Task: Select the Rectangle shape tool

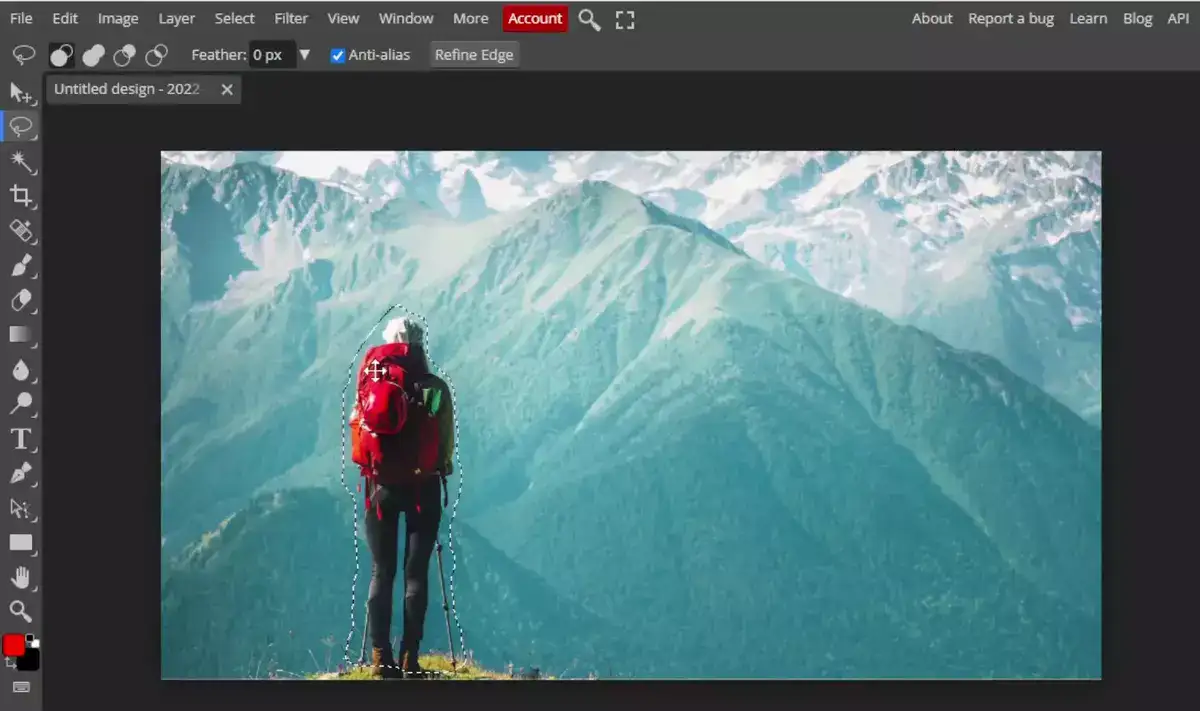Action: [x=21, y=543]
